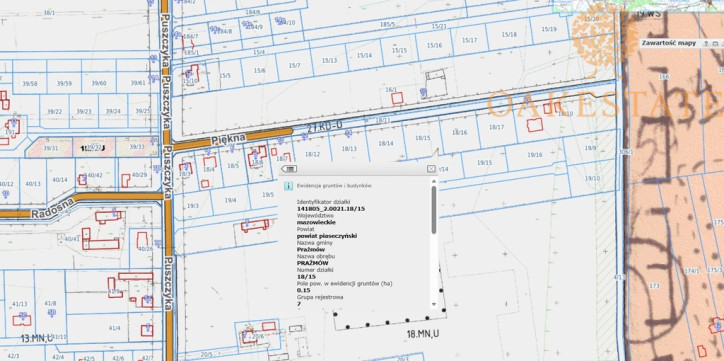Select parcel 18/12 on the map

[x=313, y=154]
